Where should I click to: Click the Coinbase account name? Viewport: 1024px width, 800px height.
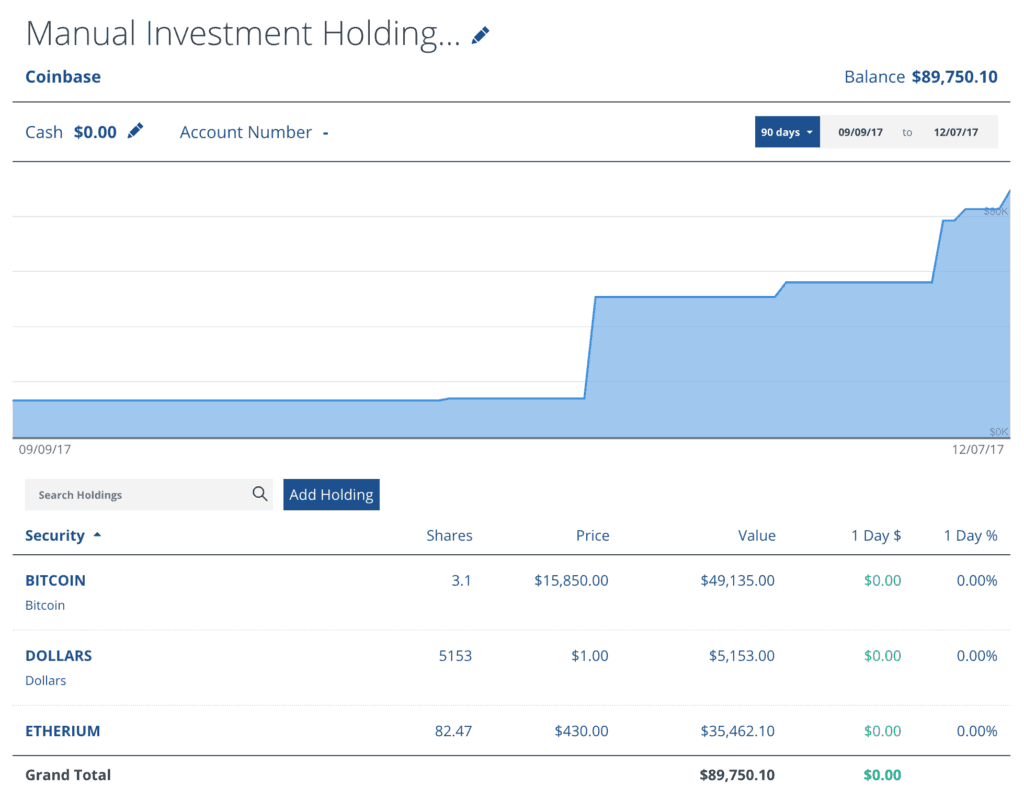point(62,77)
